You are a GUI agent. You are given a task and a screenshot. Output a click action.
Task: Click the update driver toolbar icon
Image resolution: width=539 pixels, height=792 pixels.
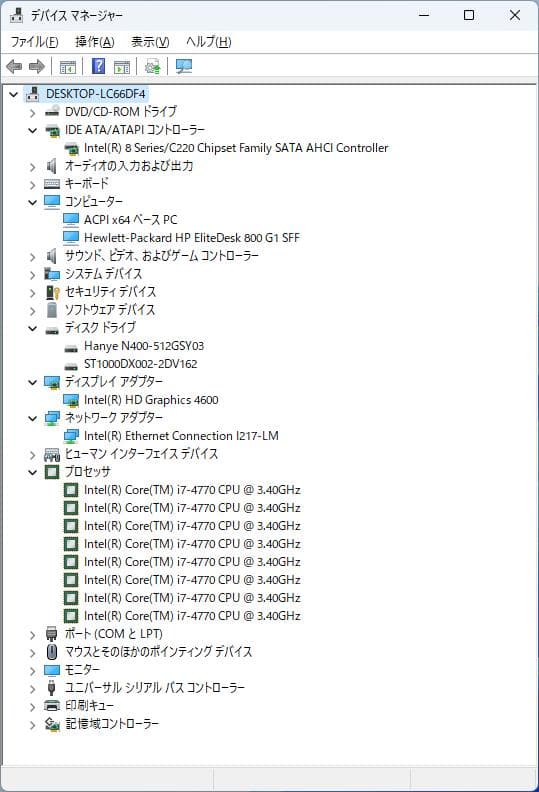pos(153,66)
